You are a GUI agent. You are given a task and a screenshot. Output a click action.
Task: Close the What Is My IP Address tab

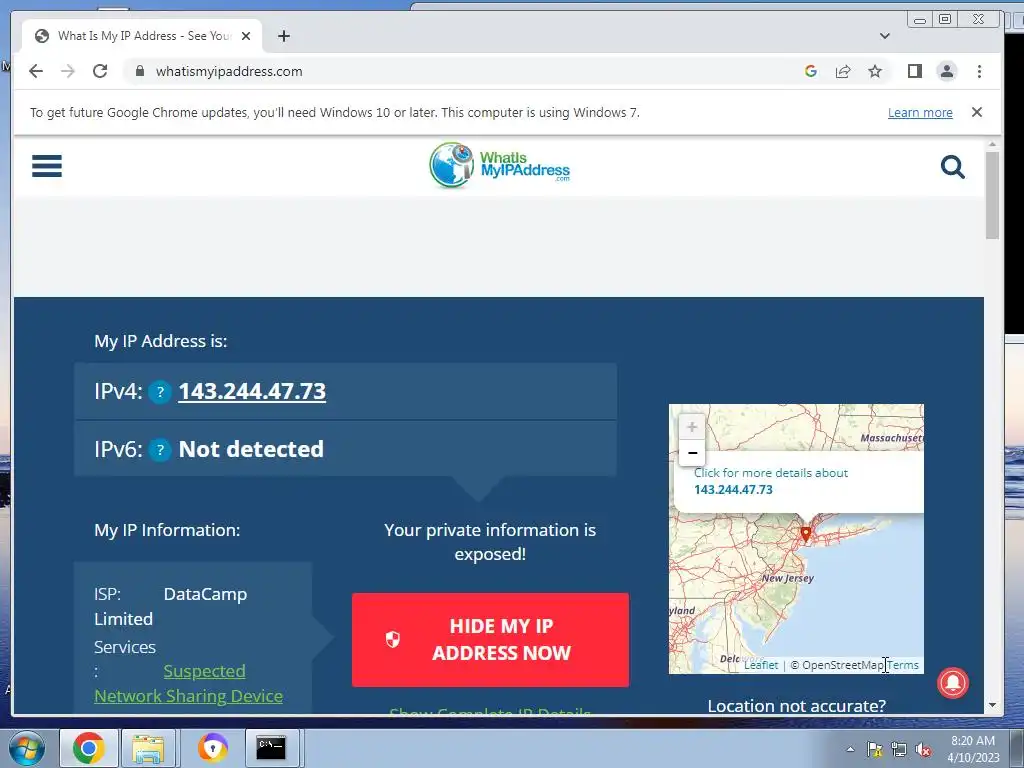pyautogui.click(x=246, y=36)
